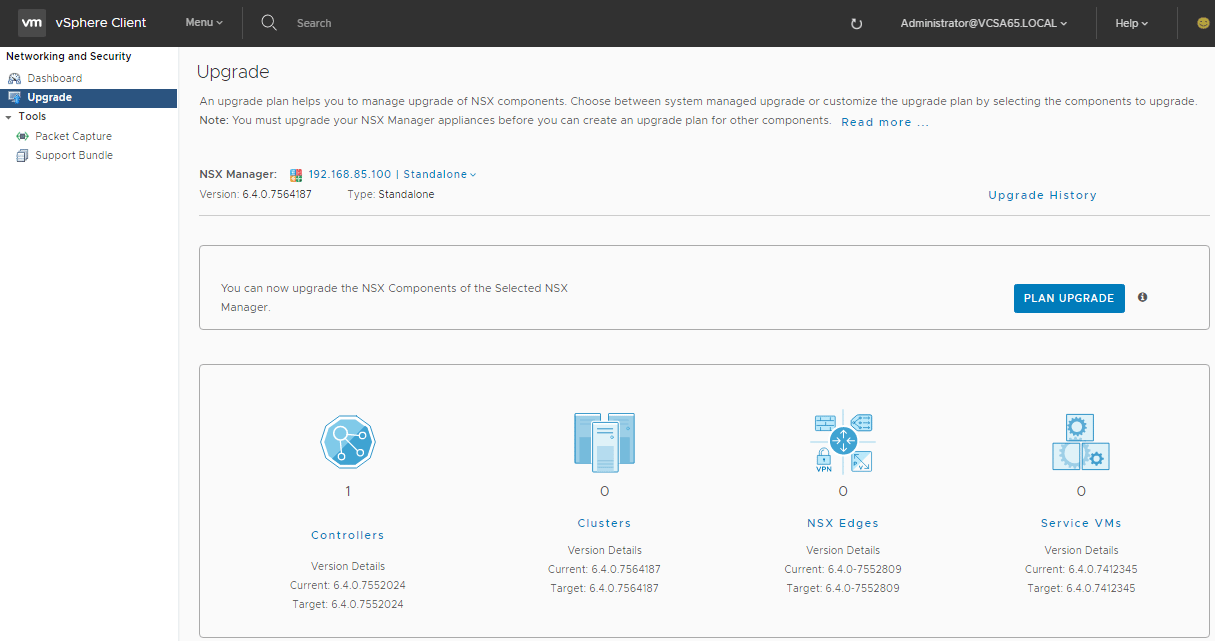The height and width of the screenshot is (641, 1215).
Task: Open the Read more link
Action: pos(885,122)
